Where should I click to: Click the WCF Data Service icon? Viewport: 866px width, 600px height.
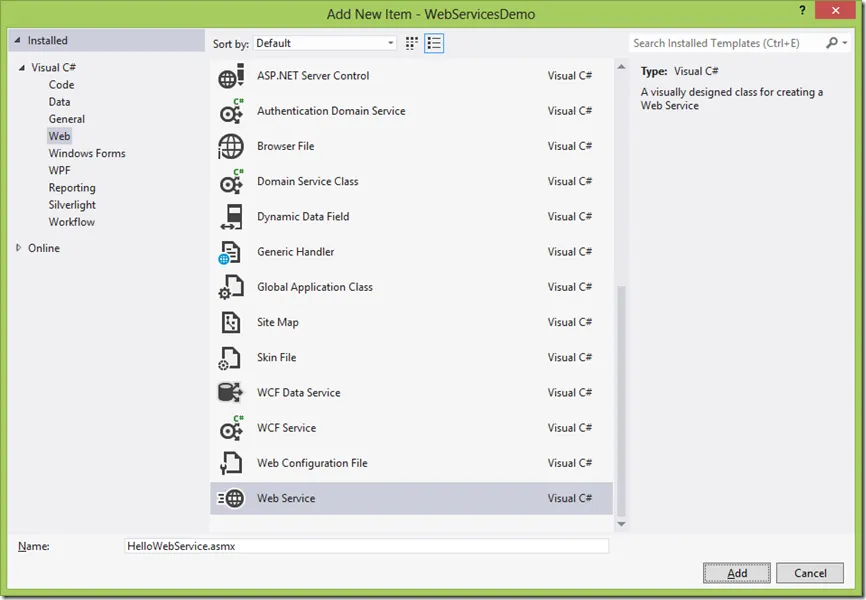[231, 393]
